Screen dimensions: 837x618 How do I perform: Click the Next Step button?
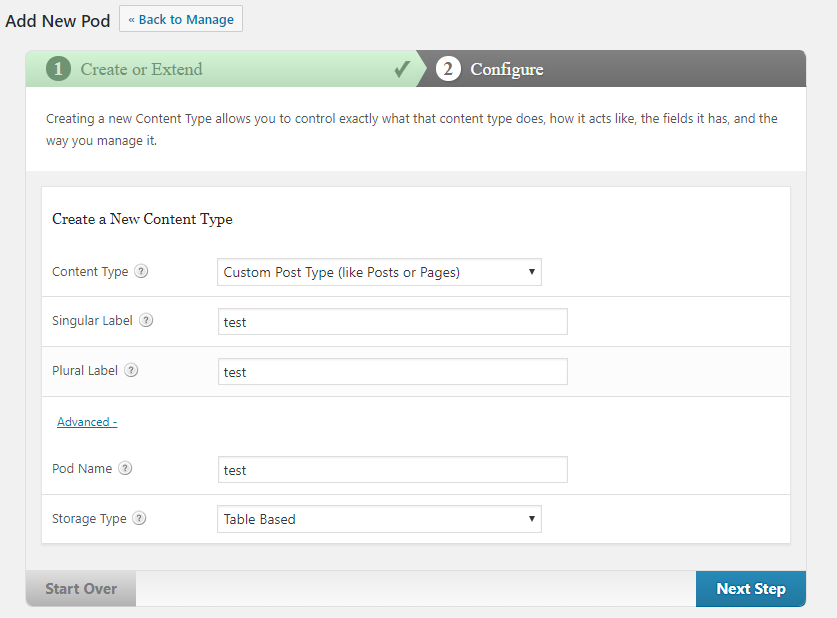[x=751, y=589]
